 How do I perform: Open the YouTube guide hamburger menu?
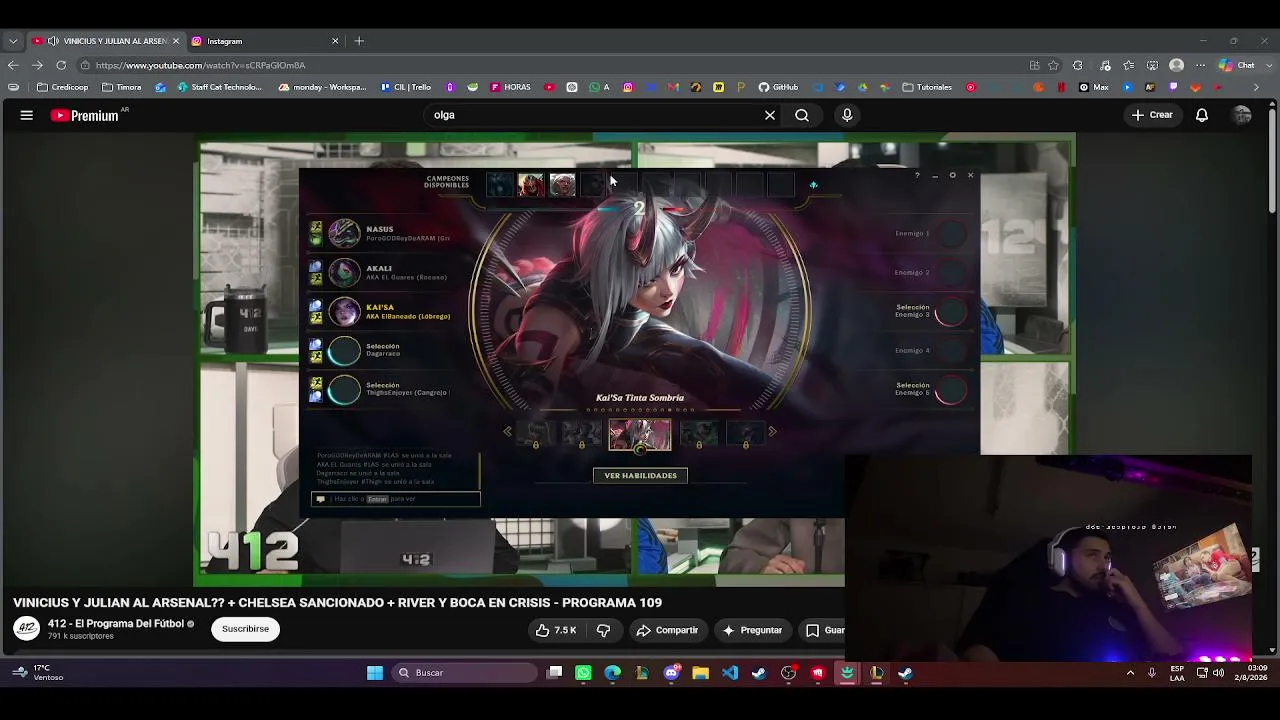click(x=27, y=115)
